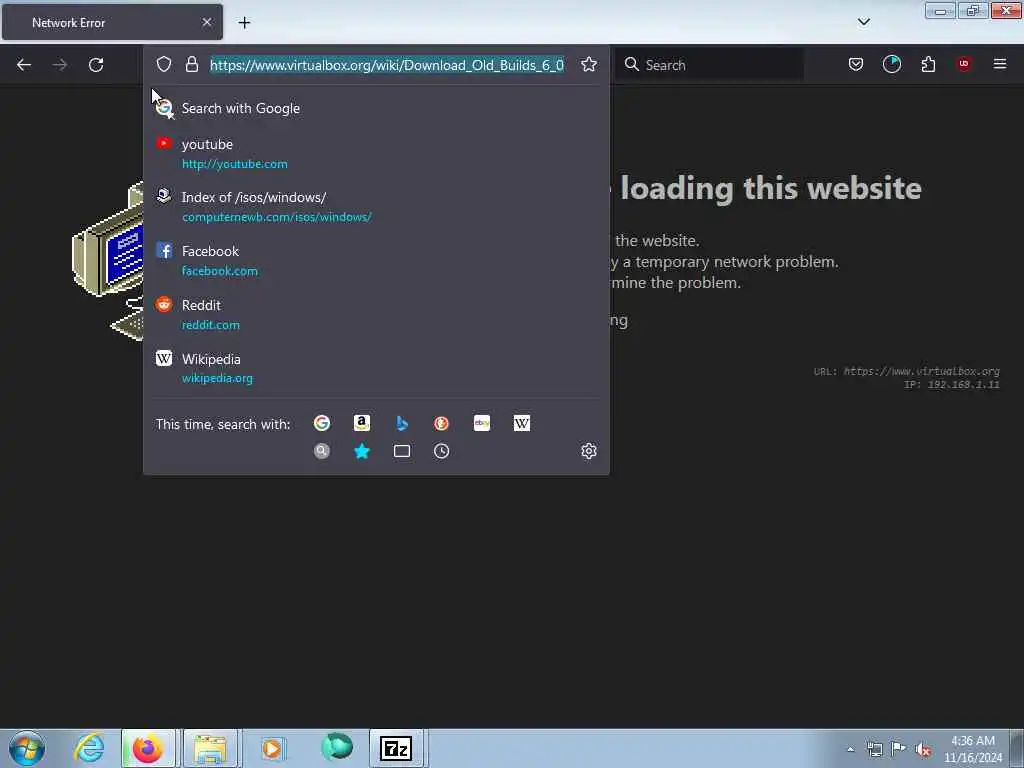Bookmark this page with the star icon

589,64
